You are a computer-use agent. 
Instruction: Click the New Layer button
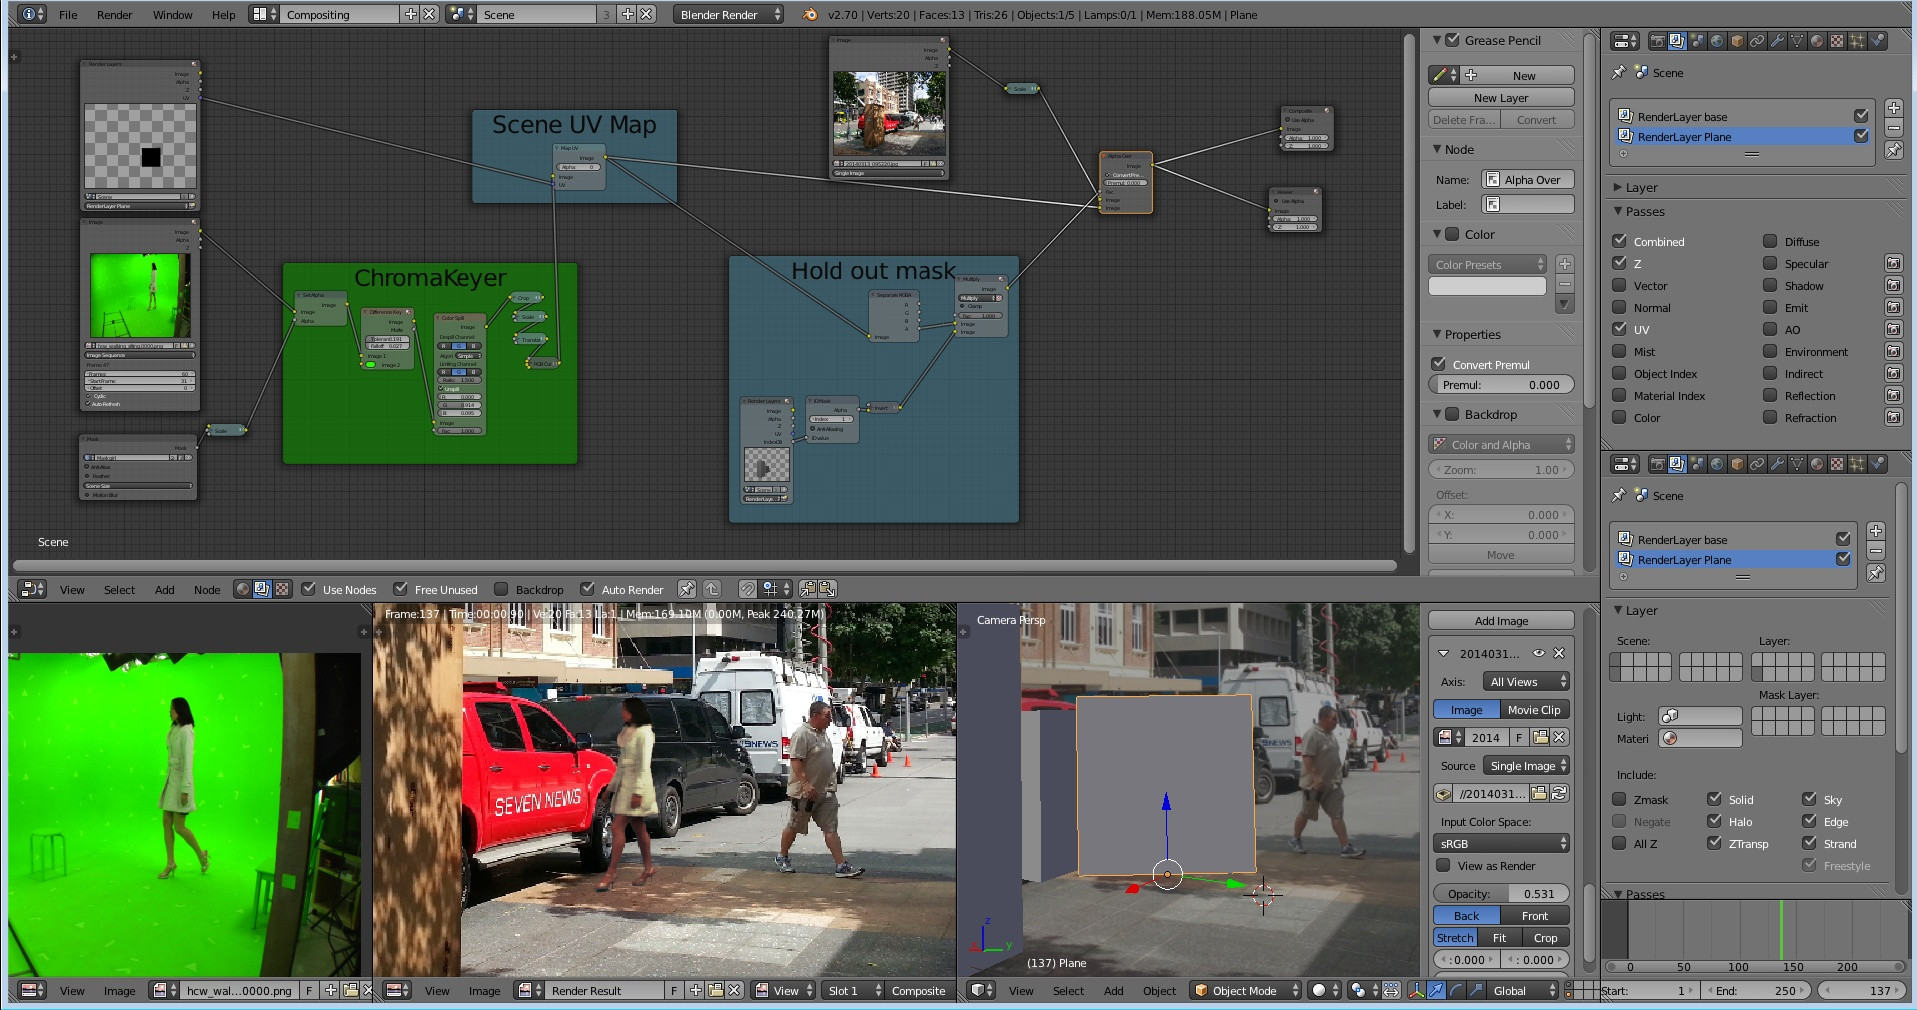[1501, 97]
